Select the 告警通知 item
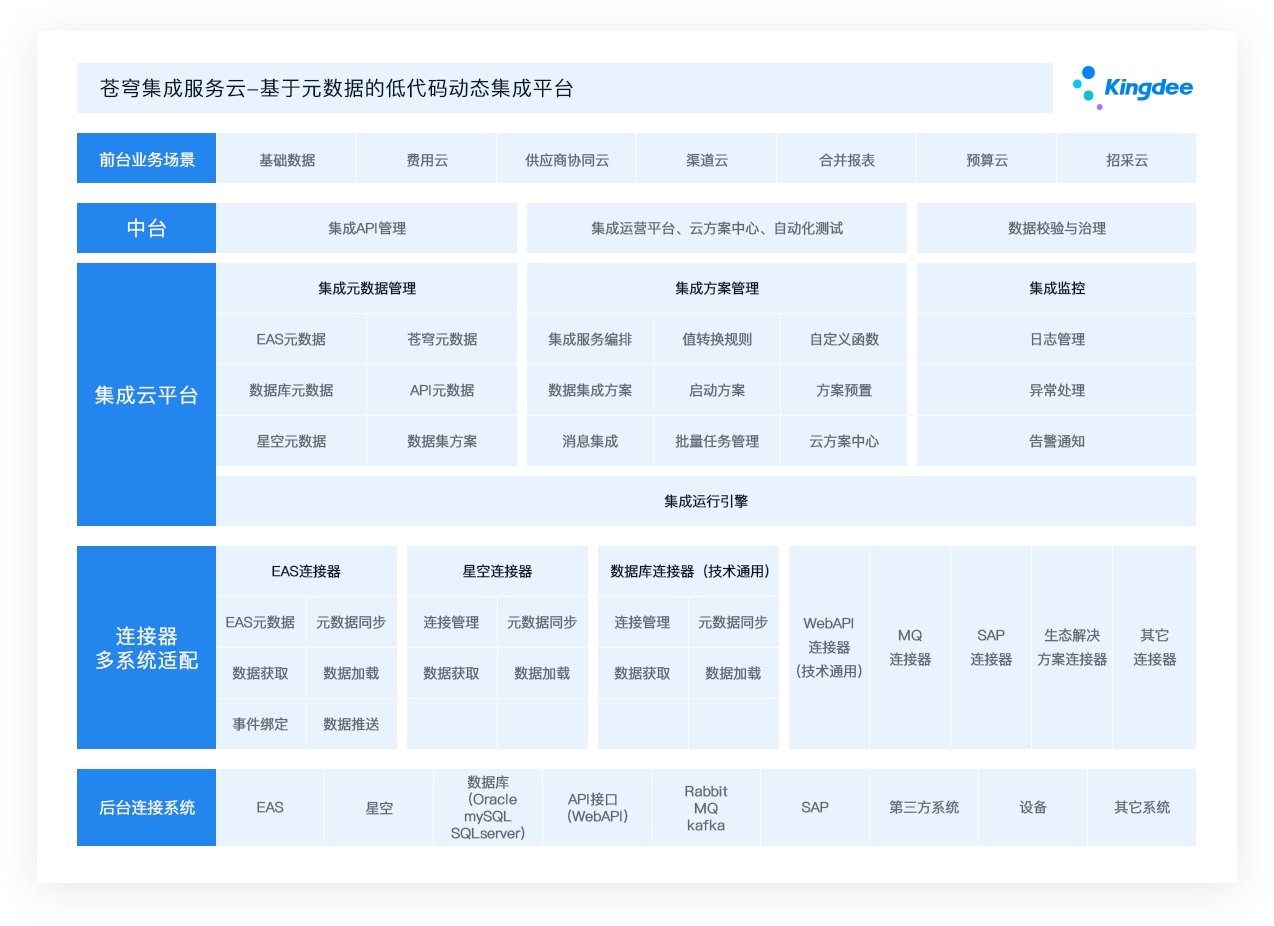1274x926 pixels. (1056, 441)
